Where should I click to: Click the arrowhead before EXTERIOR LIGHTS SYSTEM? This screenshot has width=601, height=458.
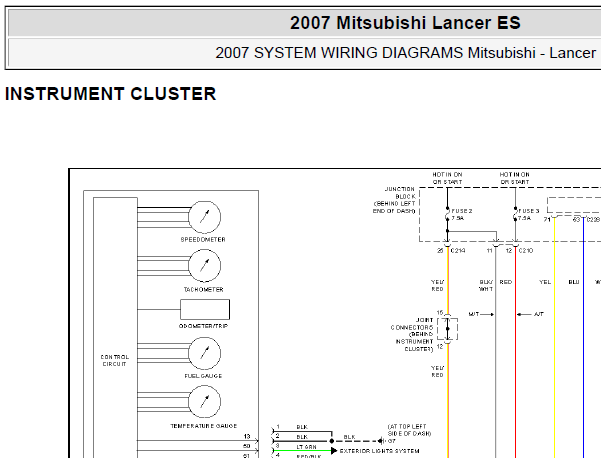(x=334, y=451)
